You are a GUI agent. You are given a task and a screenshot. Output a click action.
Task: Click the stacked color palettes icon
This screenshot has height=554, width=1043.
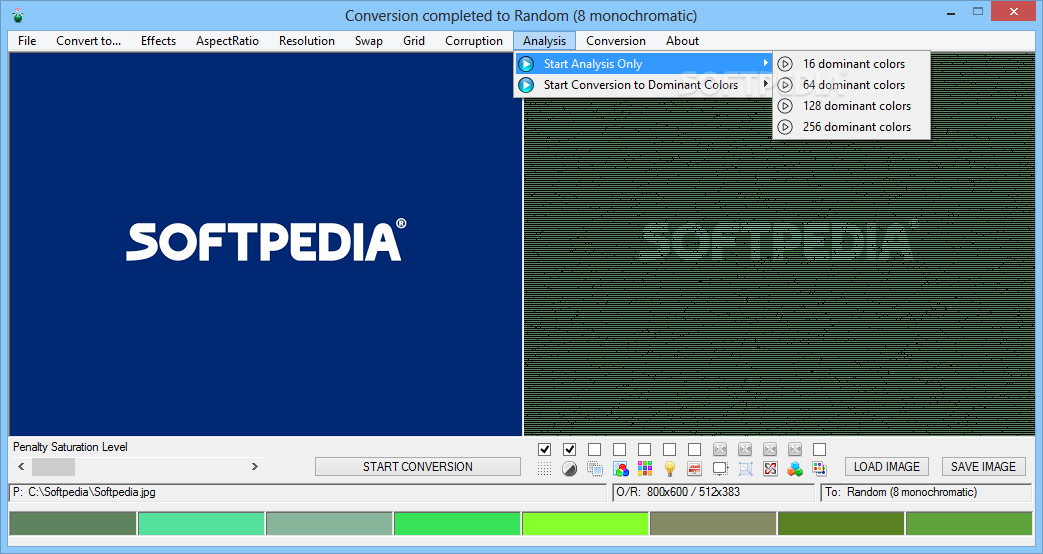point(820,469)
